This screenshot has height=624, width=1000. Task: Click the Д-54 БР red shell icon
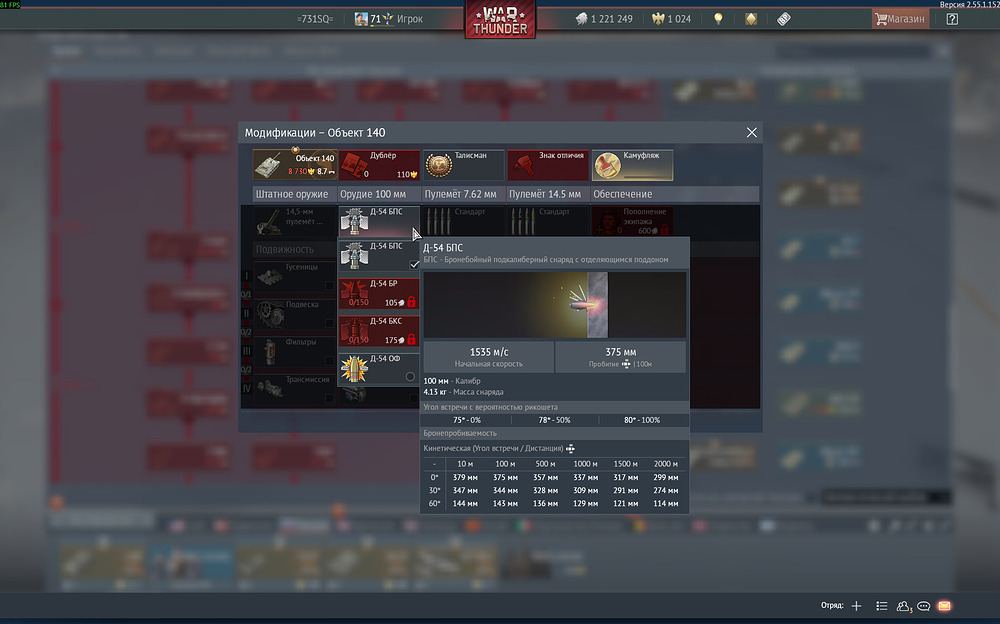[x=354, y=293]
